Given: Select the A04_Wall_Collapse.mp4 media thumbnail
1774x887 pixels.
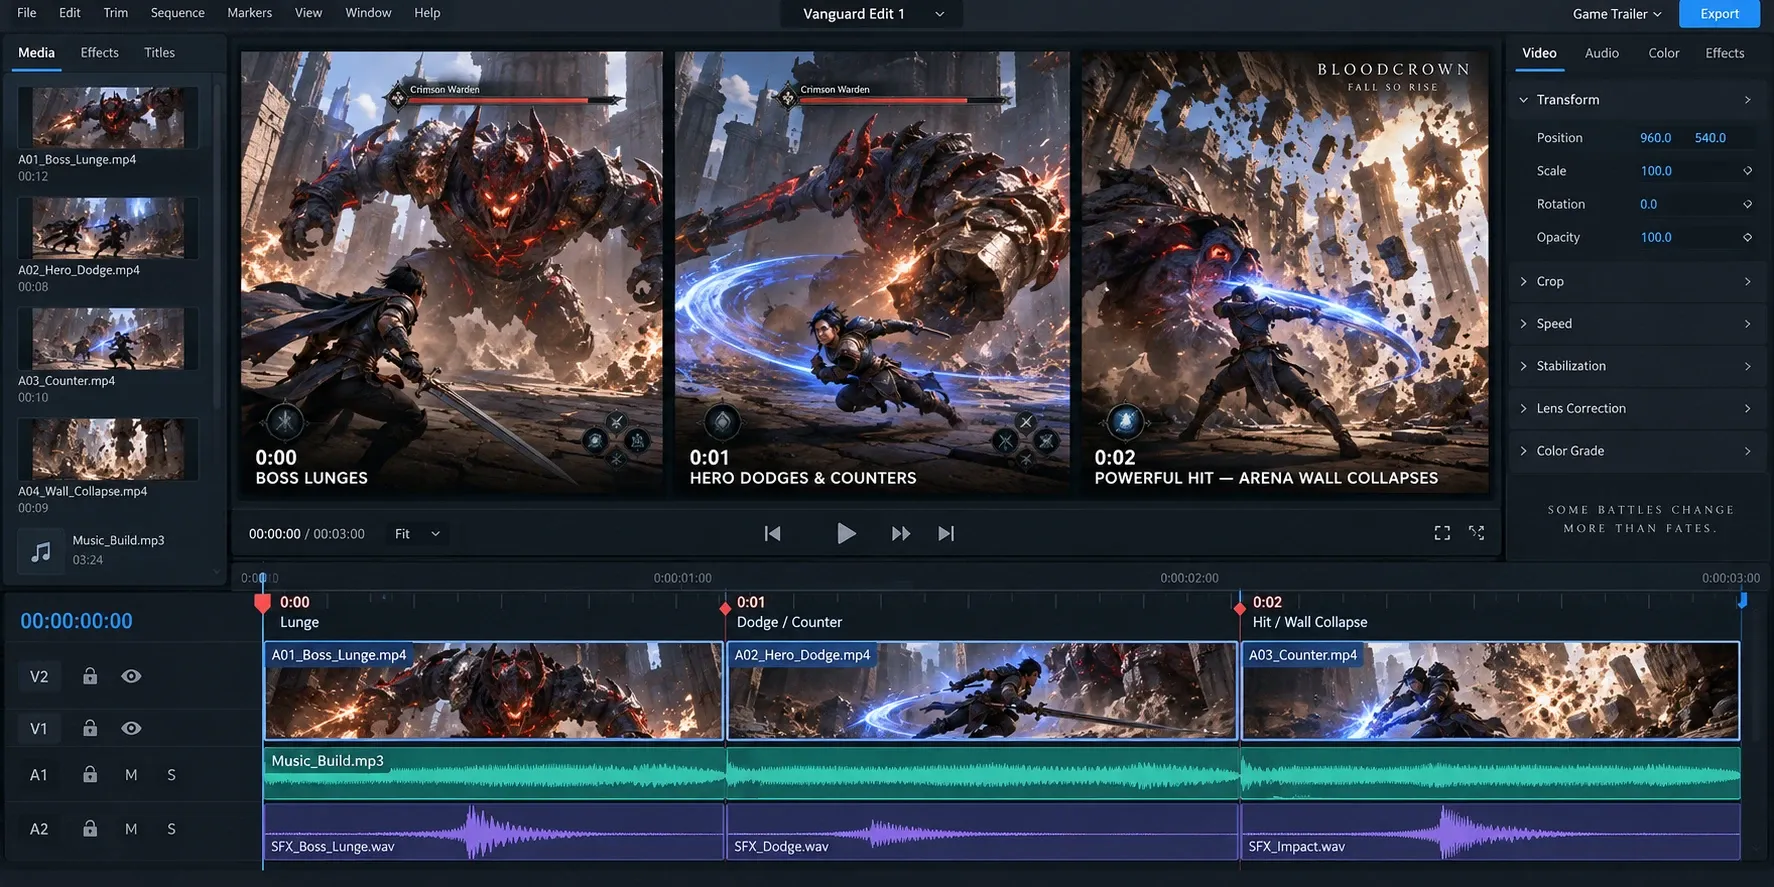Looking at the screenshot, I should 108,450.
